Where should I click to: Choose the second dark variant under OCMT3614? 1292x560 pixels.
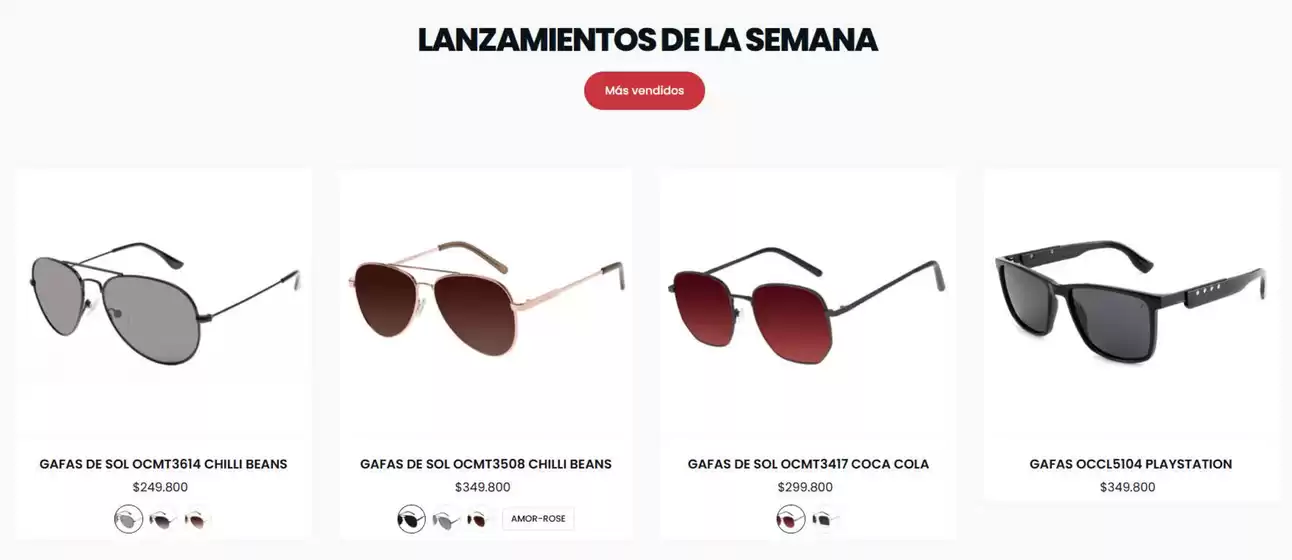pos(161,519)
